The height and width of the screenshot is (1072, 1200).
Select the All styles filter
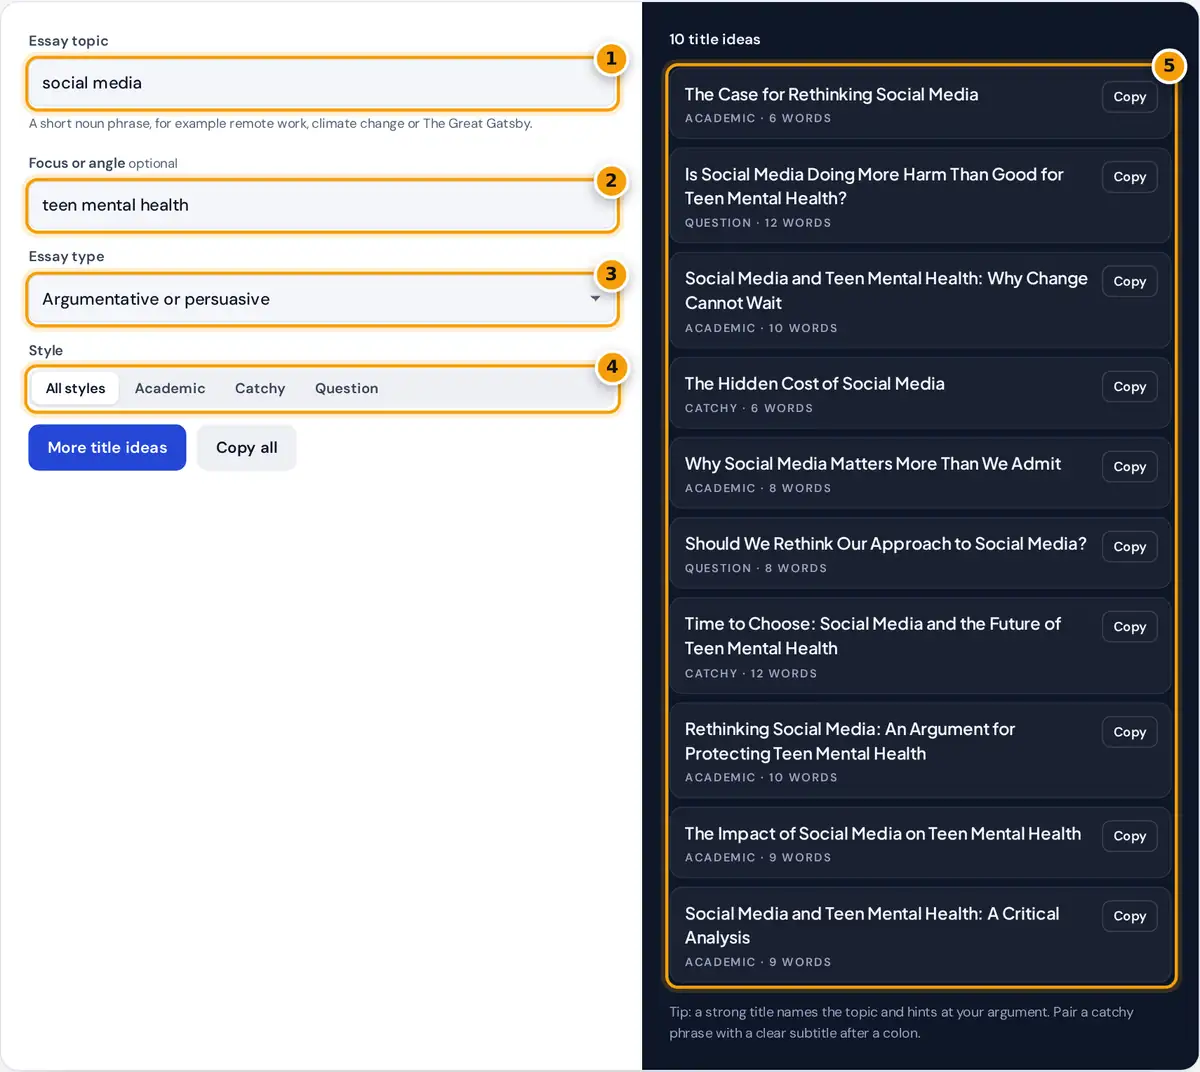coord(75,388)
